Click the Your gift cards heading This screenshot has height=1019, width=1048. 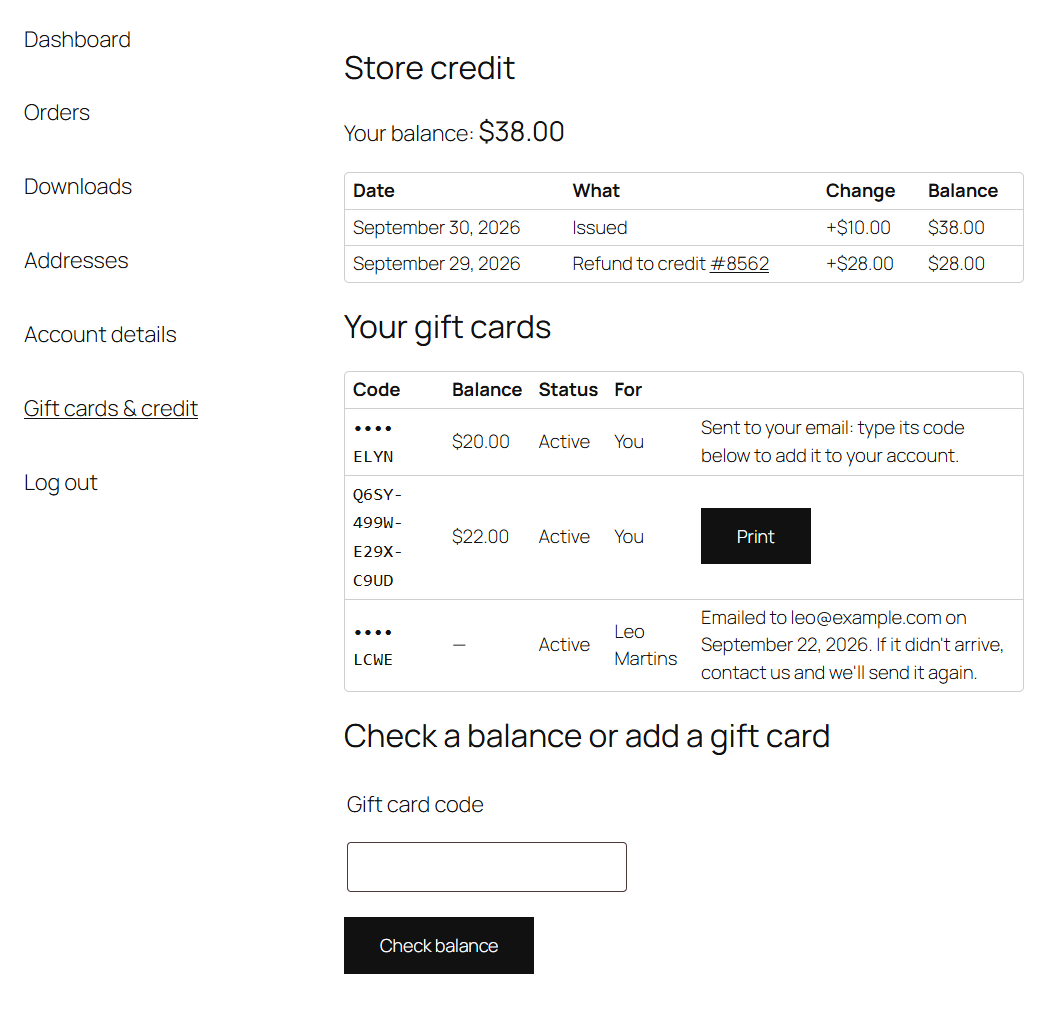(447, 327)
